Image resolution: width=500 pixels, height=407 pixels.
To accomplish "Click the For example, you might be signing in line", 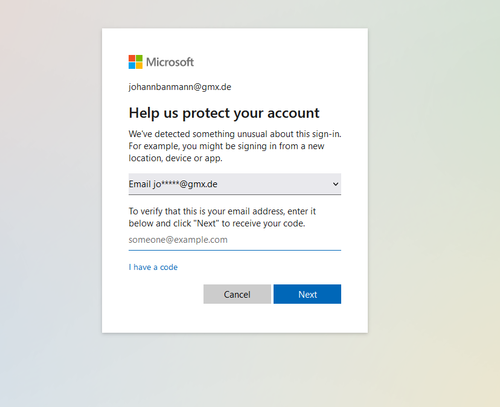I will 227,146.
